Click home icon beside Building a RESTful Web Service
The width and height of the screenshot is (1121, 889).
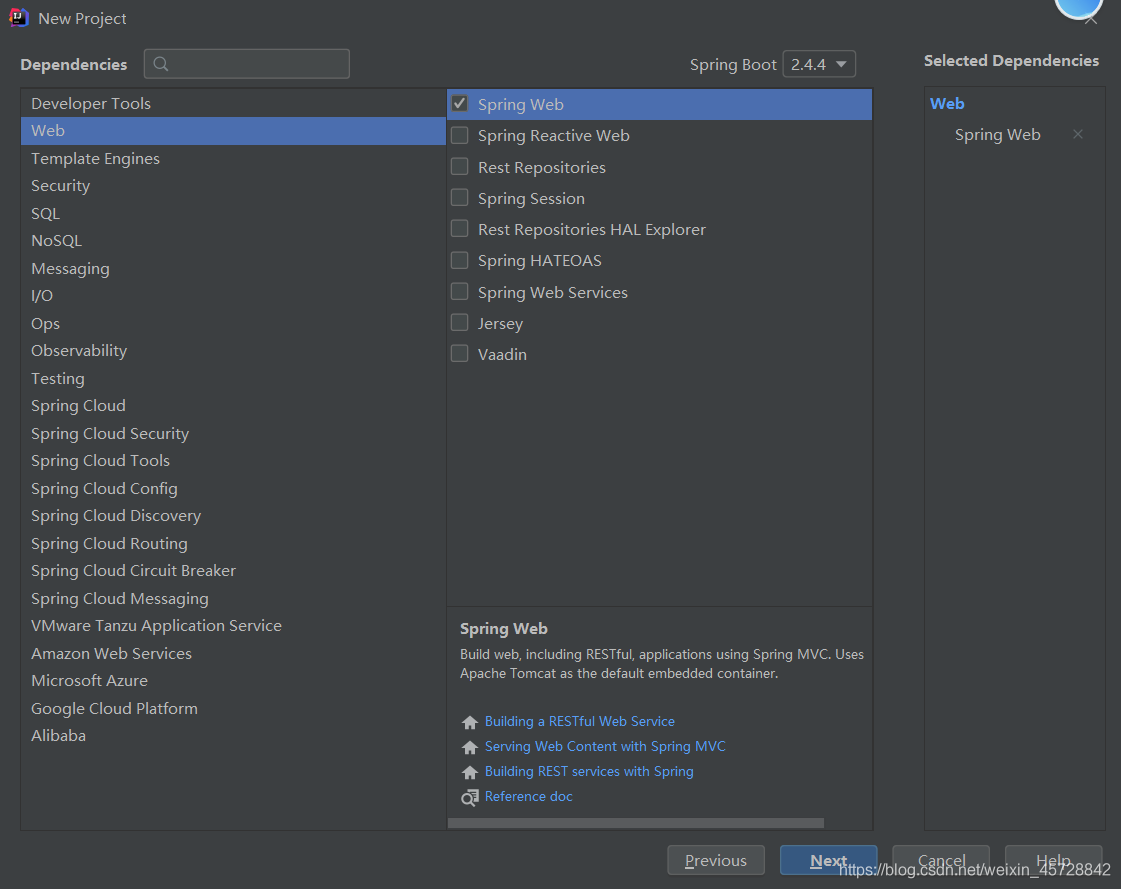(x=470, y=722)
